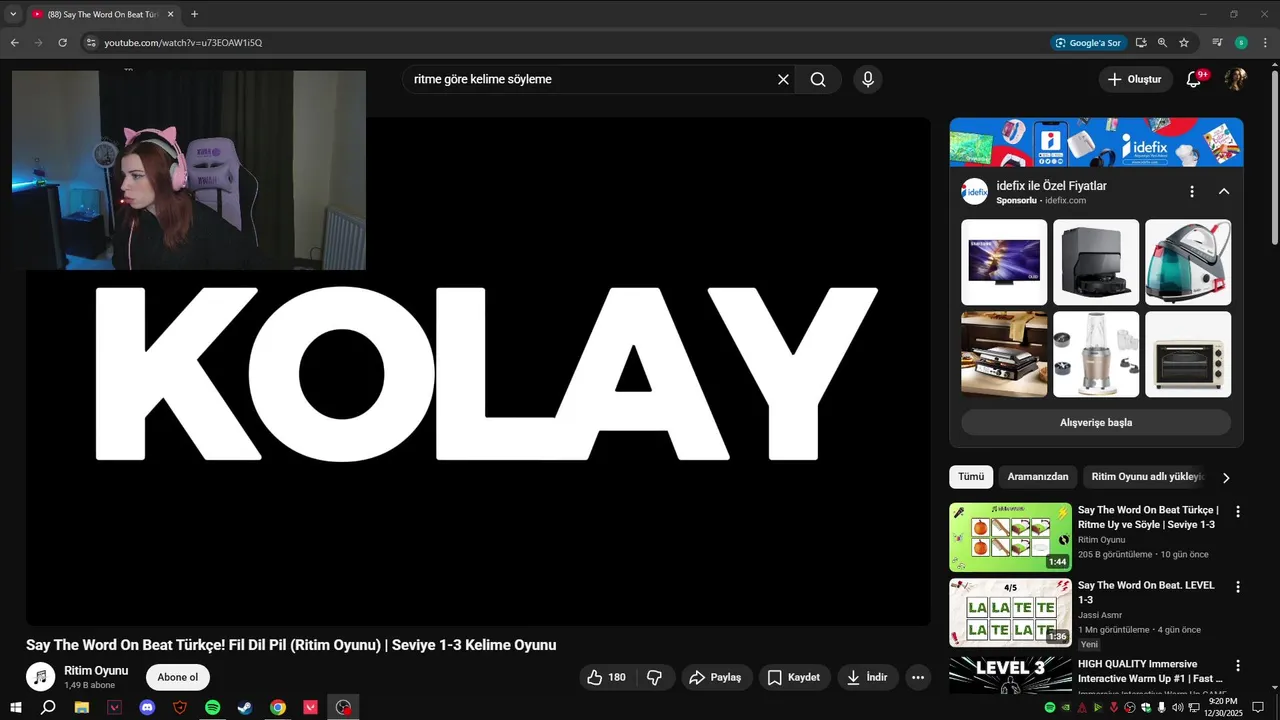Screen dimensions: 1280x720
Task: Reload the page in Chrome
Action: (x=62, y=43)
